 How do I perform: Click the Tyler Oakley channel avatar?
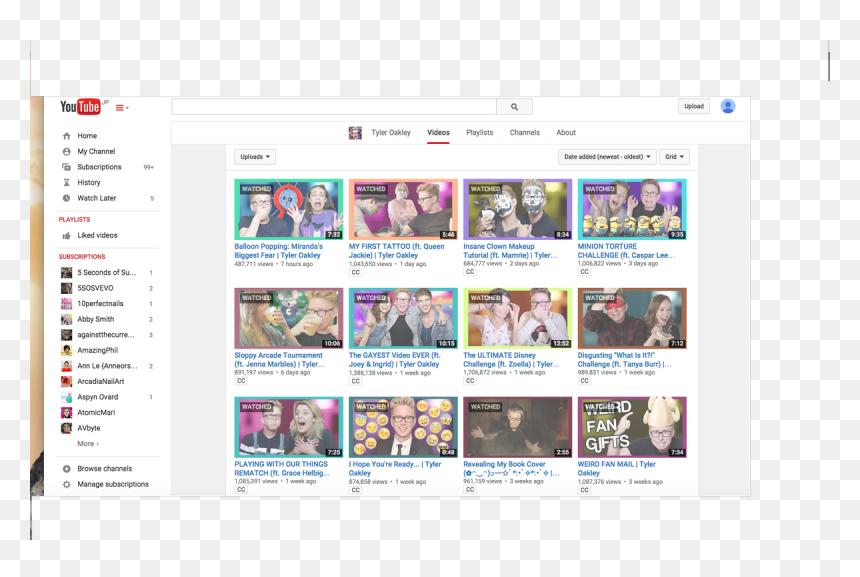355,133
